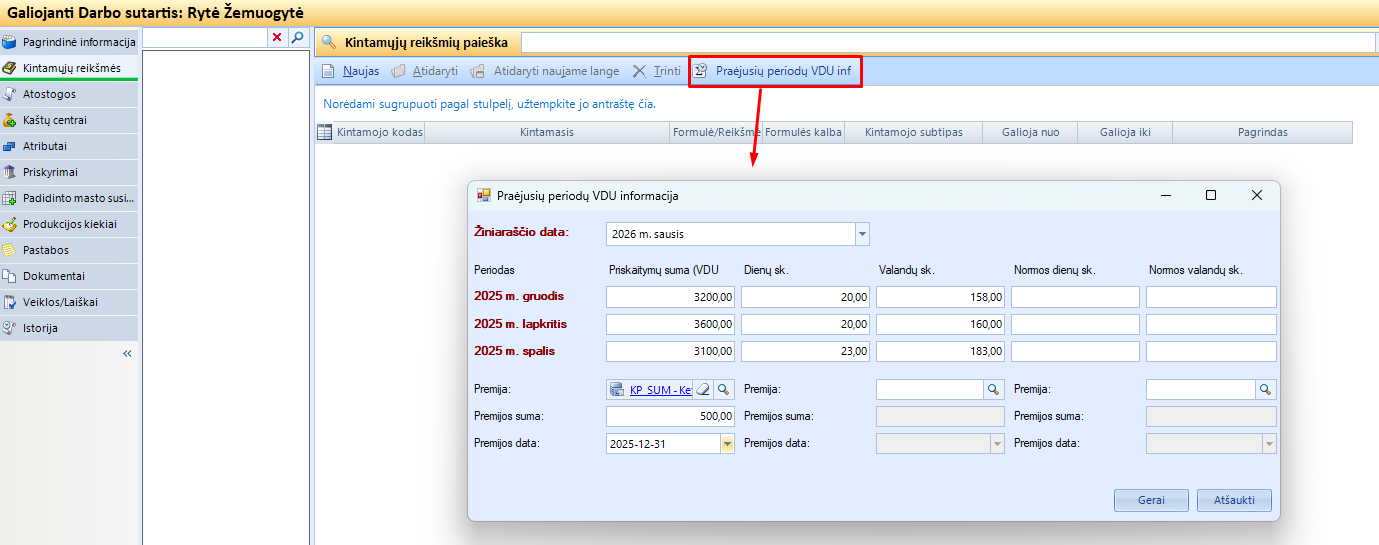Search first Premija with magnifier icon
Screen dimensions: 1379x545
click(x=724, y=390)
